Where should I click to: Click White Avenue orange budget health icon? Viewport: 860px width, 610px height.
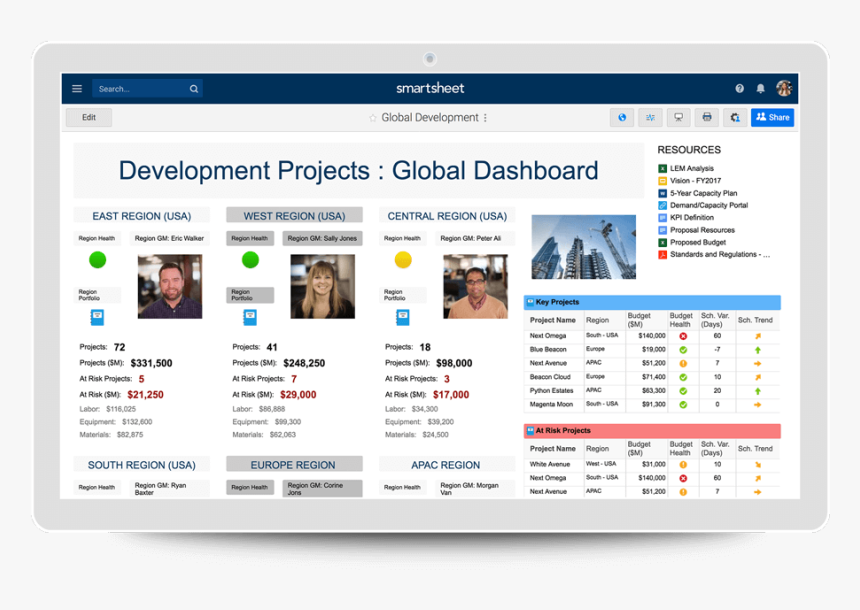[x=683, y=465]
